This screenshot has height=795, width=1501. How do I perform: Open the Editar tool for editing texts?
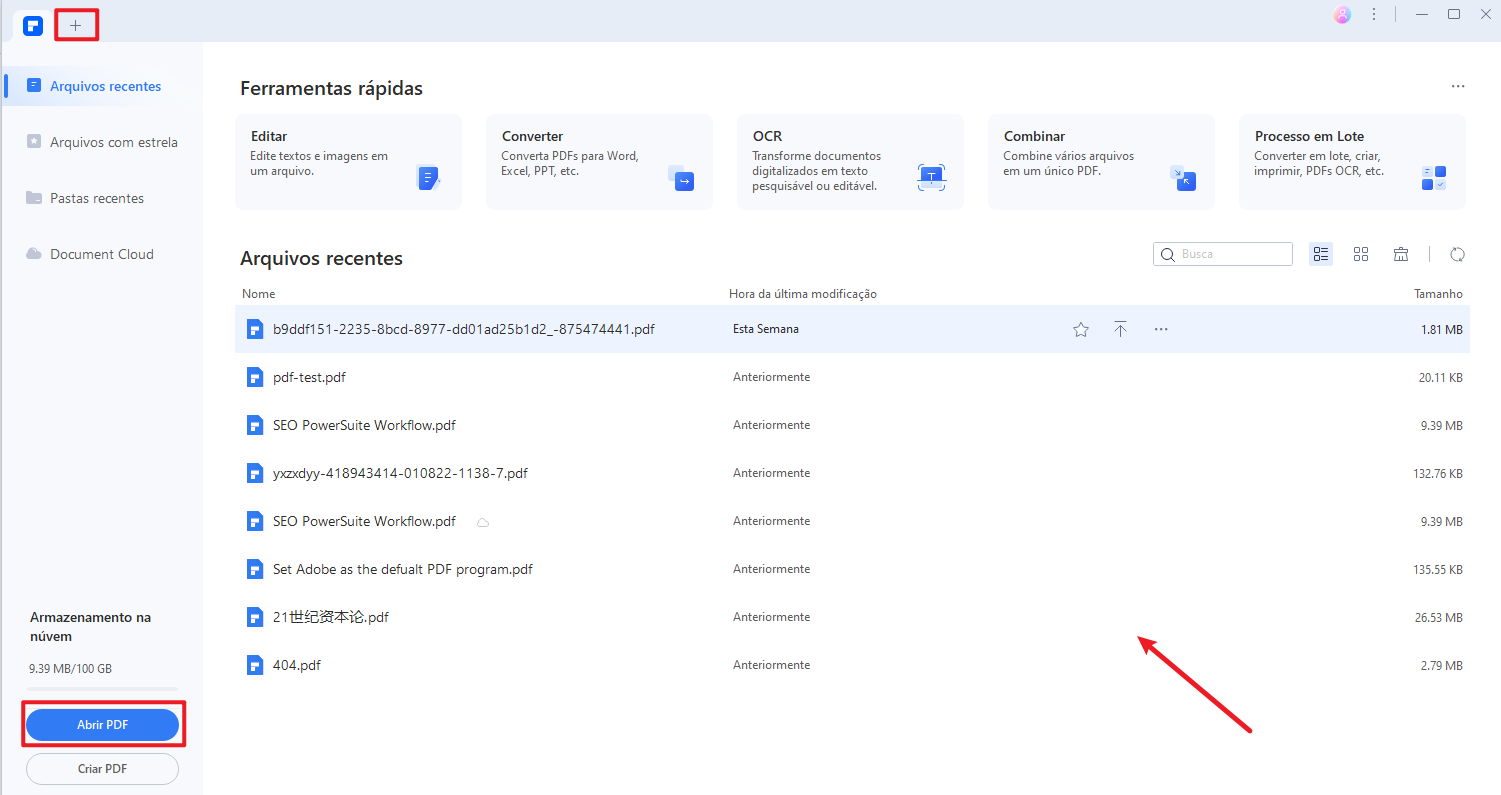coord(347,161)
